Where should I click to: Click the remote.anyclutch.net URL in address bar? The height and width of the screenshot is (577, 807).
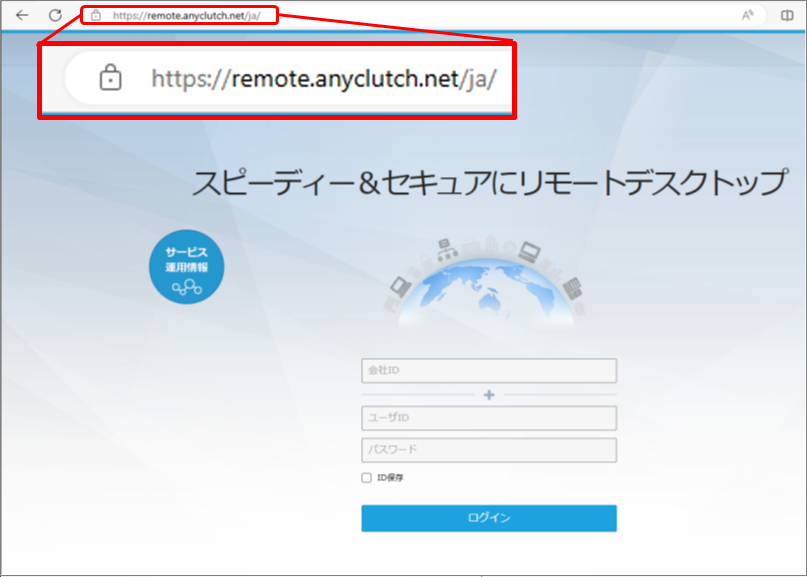click(187, 16)
